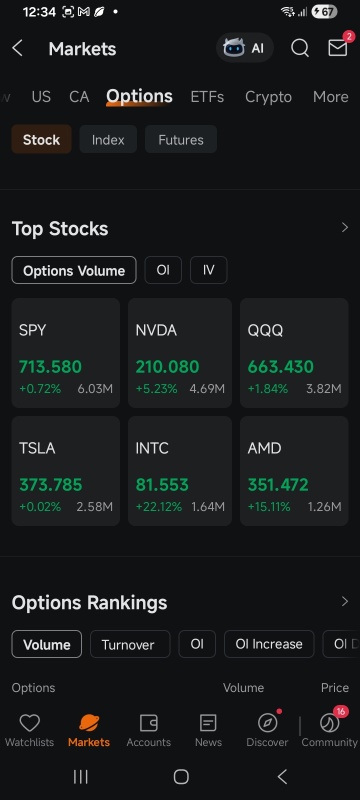Switch to the Crypto tab

pyautogui.click(x=268, y=97)
